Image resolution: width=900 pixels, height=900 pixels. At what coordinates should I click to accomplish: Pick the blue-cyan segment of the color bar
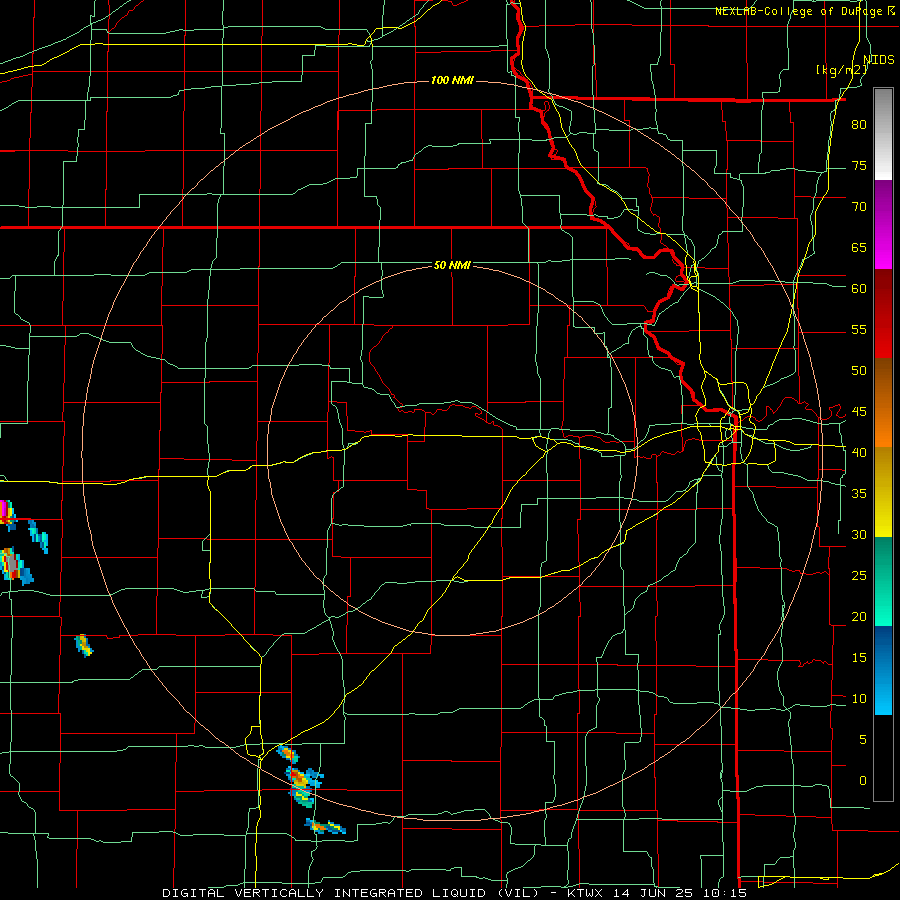pos(883,670)
